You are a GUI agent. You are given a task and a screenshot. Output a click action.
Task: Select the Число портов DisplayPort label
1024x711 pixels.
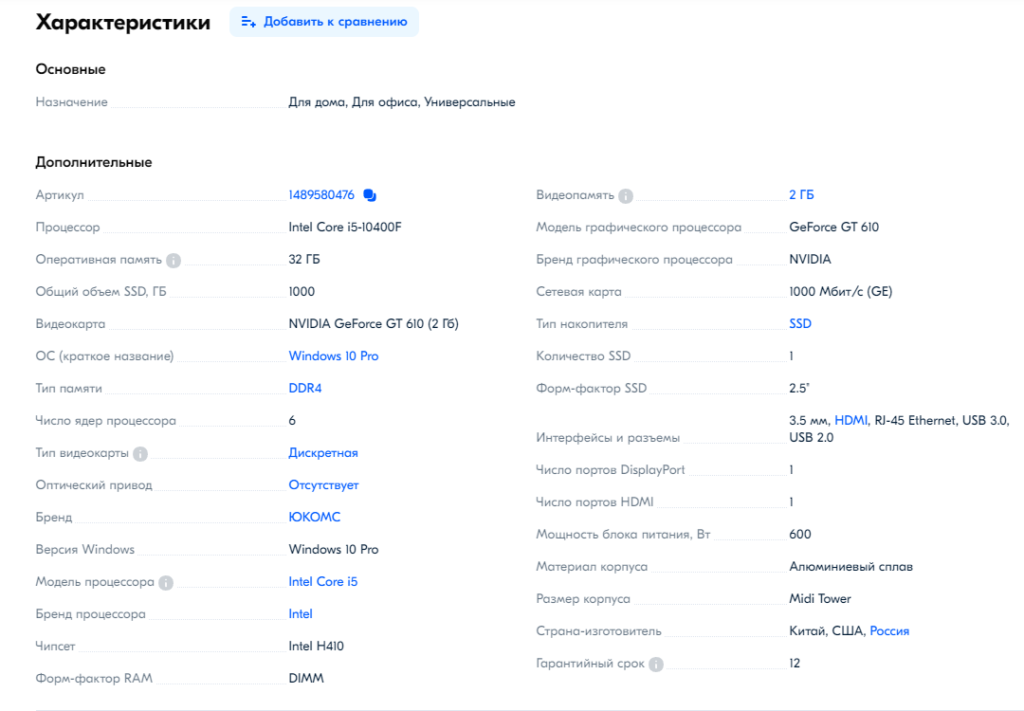pyautogui.click(x=611, y=469)
